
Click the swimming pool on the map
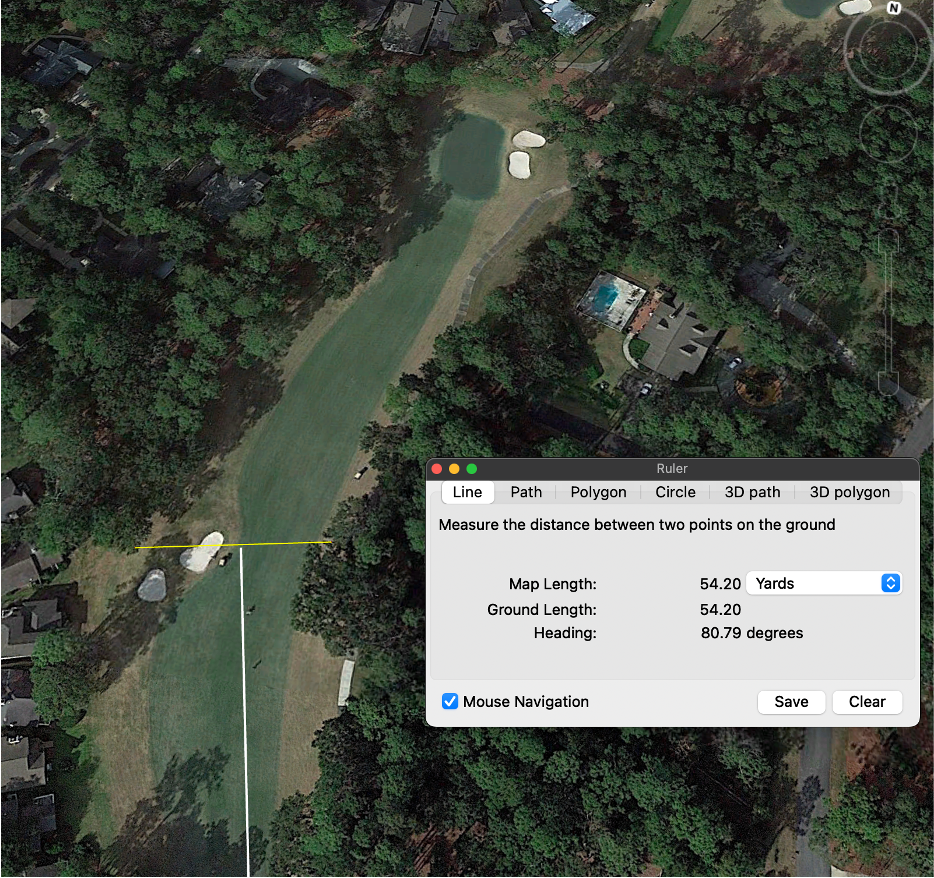pos(604,296)
